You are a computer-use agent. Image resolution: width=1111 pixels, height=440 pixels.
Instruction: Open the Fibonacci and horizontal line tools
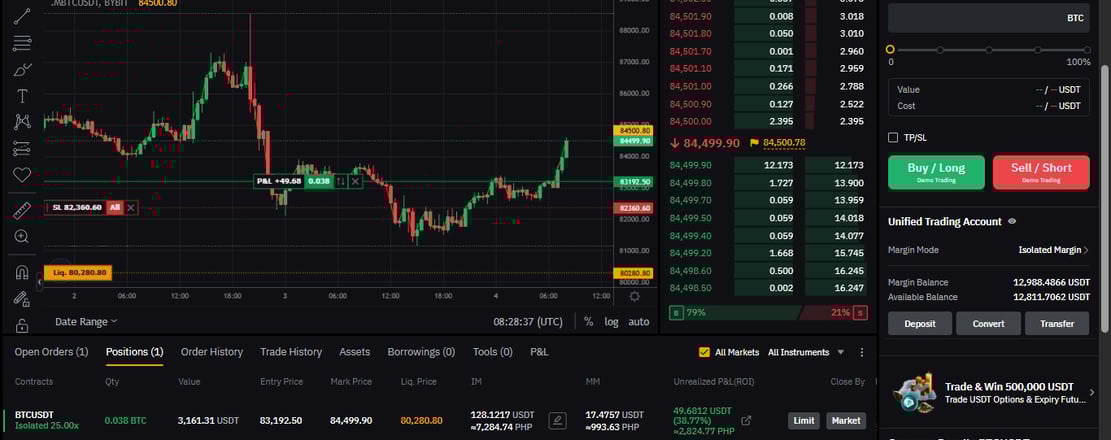pos(22,43)
